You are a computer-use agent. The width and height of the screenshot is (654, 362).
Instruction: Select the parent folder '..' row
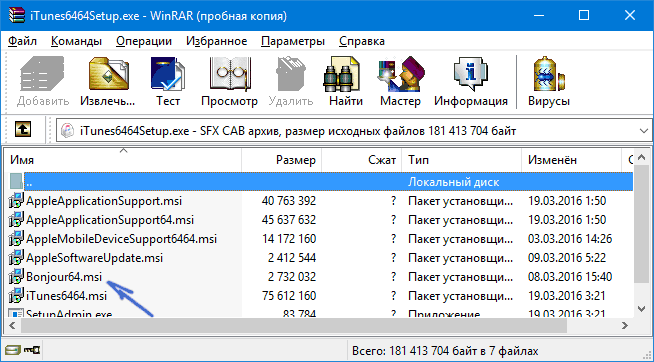point(320,182)
